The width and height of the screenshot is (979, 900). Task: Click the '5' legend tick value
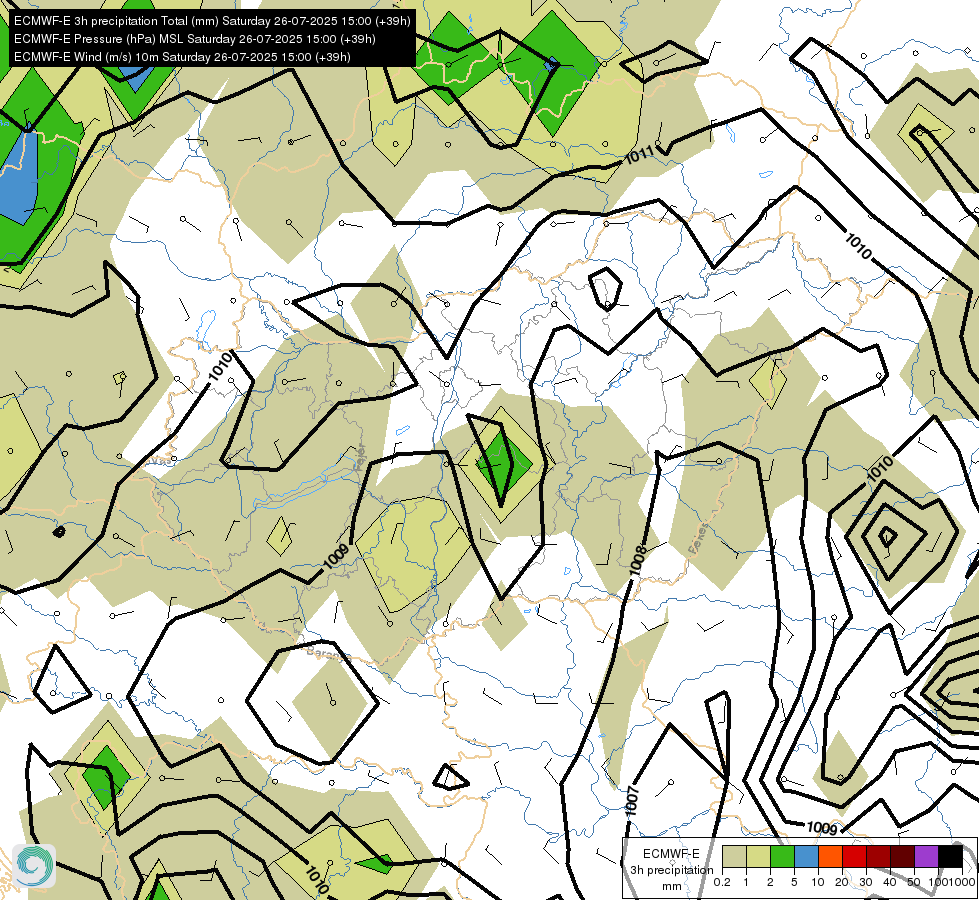tap(794, 882)
